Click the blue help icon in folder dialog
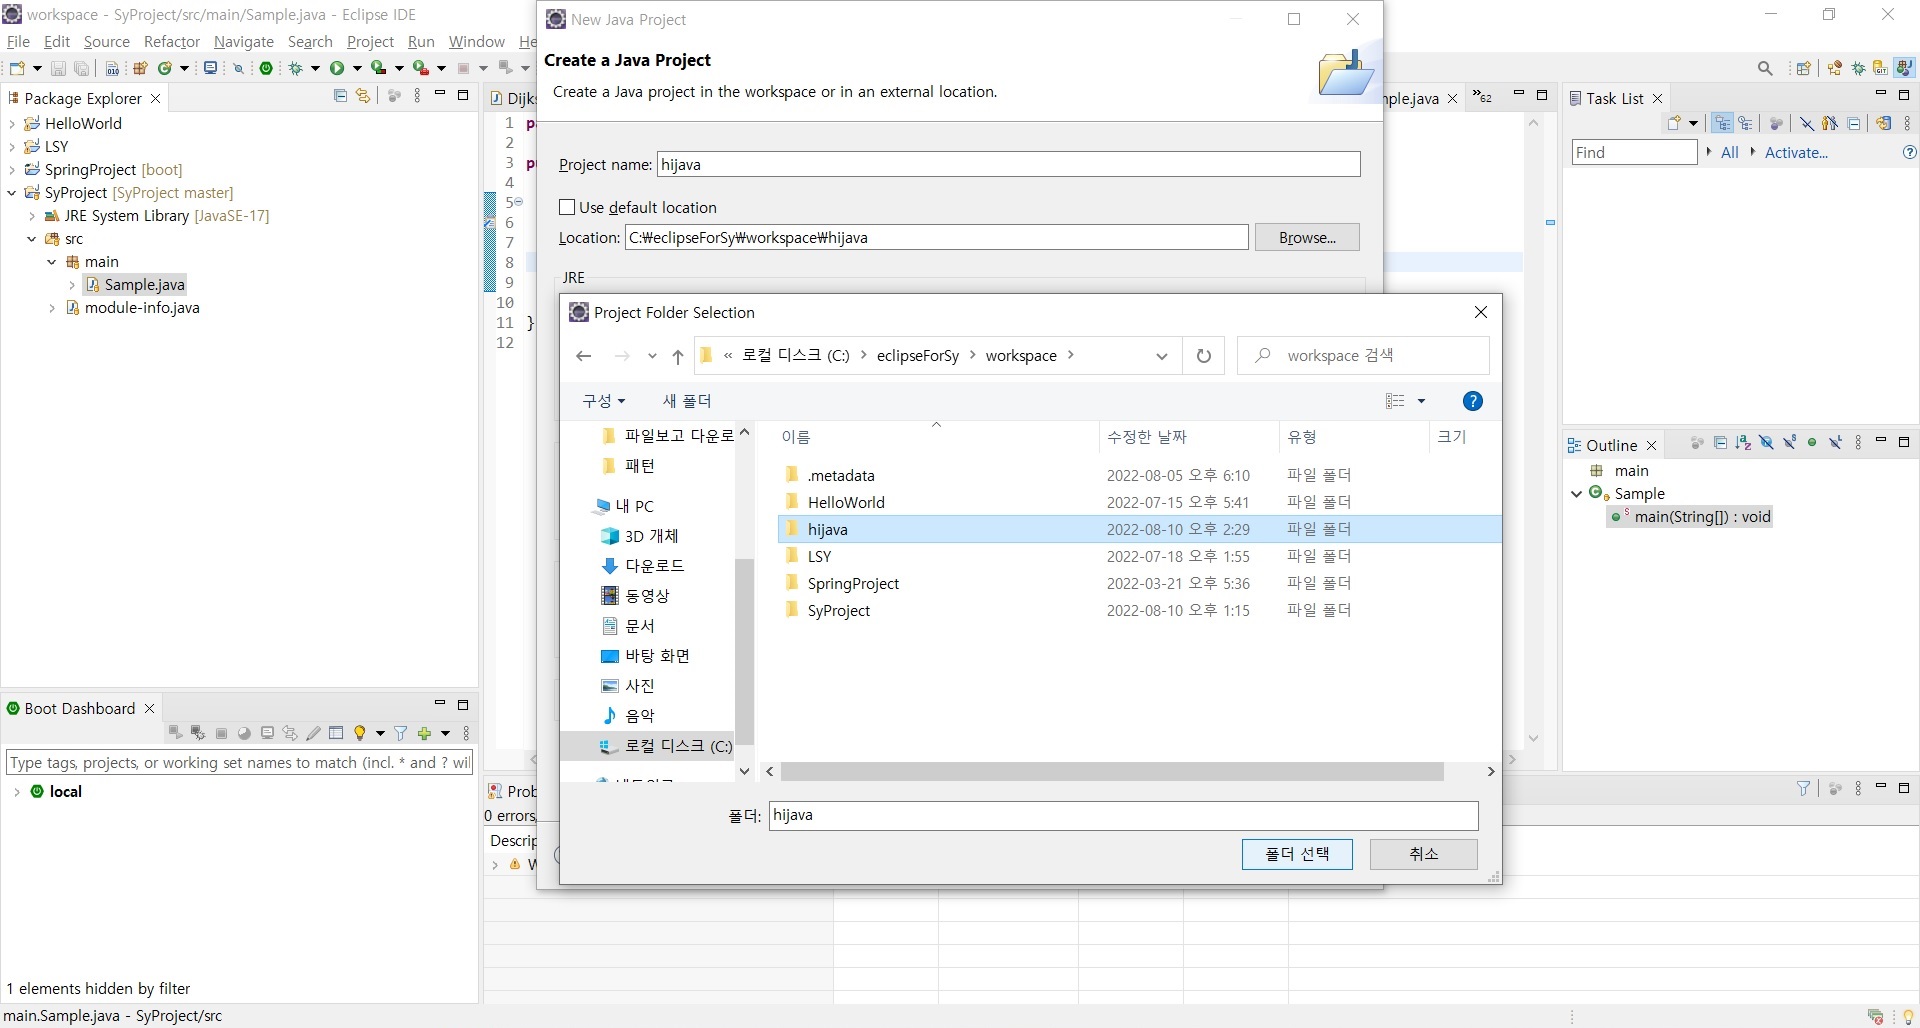The height and width of the screenshot is (1028, 1920). (x=1472, y=401)
